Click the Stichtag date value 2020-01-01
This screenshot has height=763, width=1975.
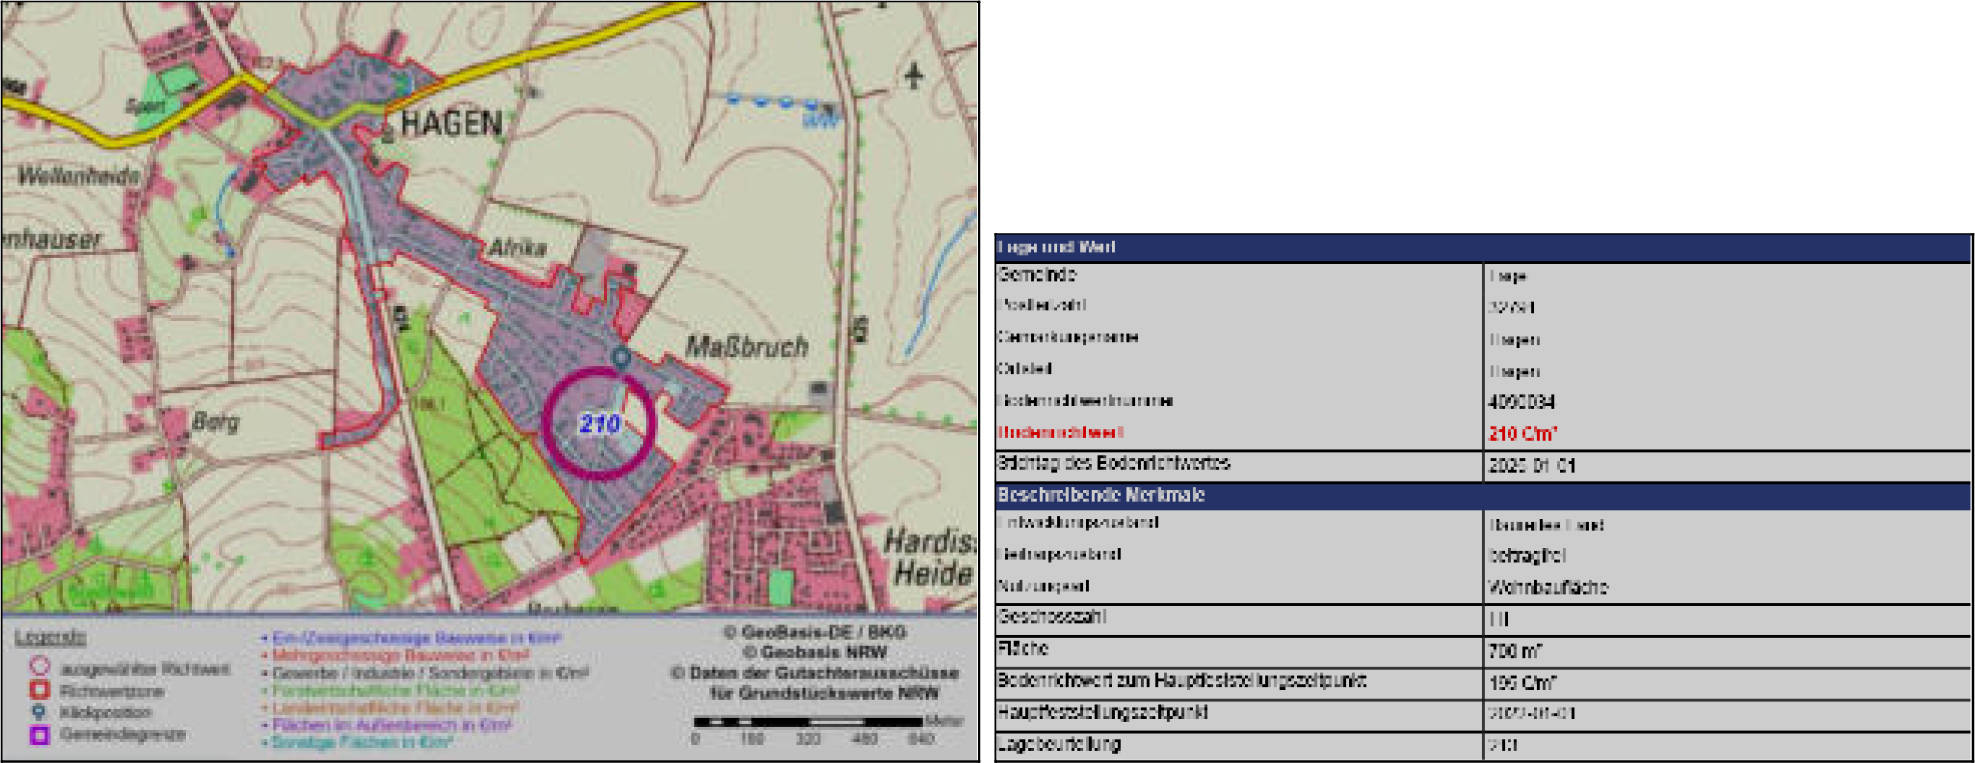(1531, 465)
